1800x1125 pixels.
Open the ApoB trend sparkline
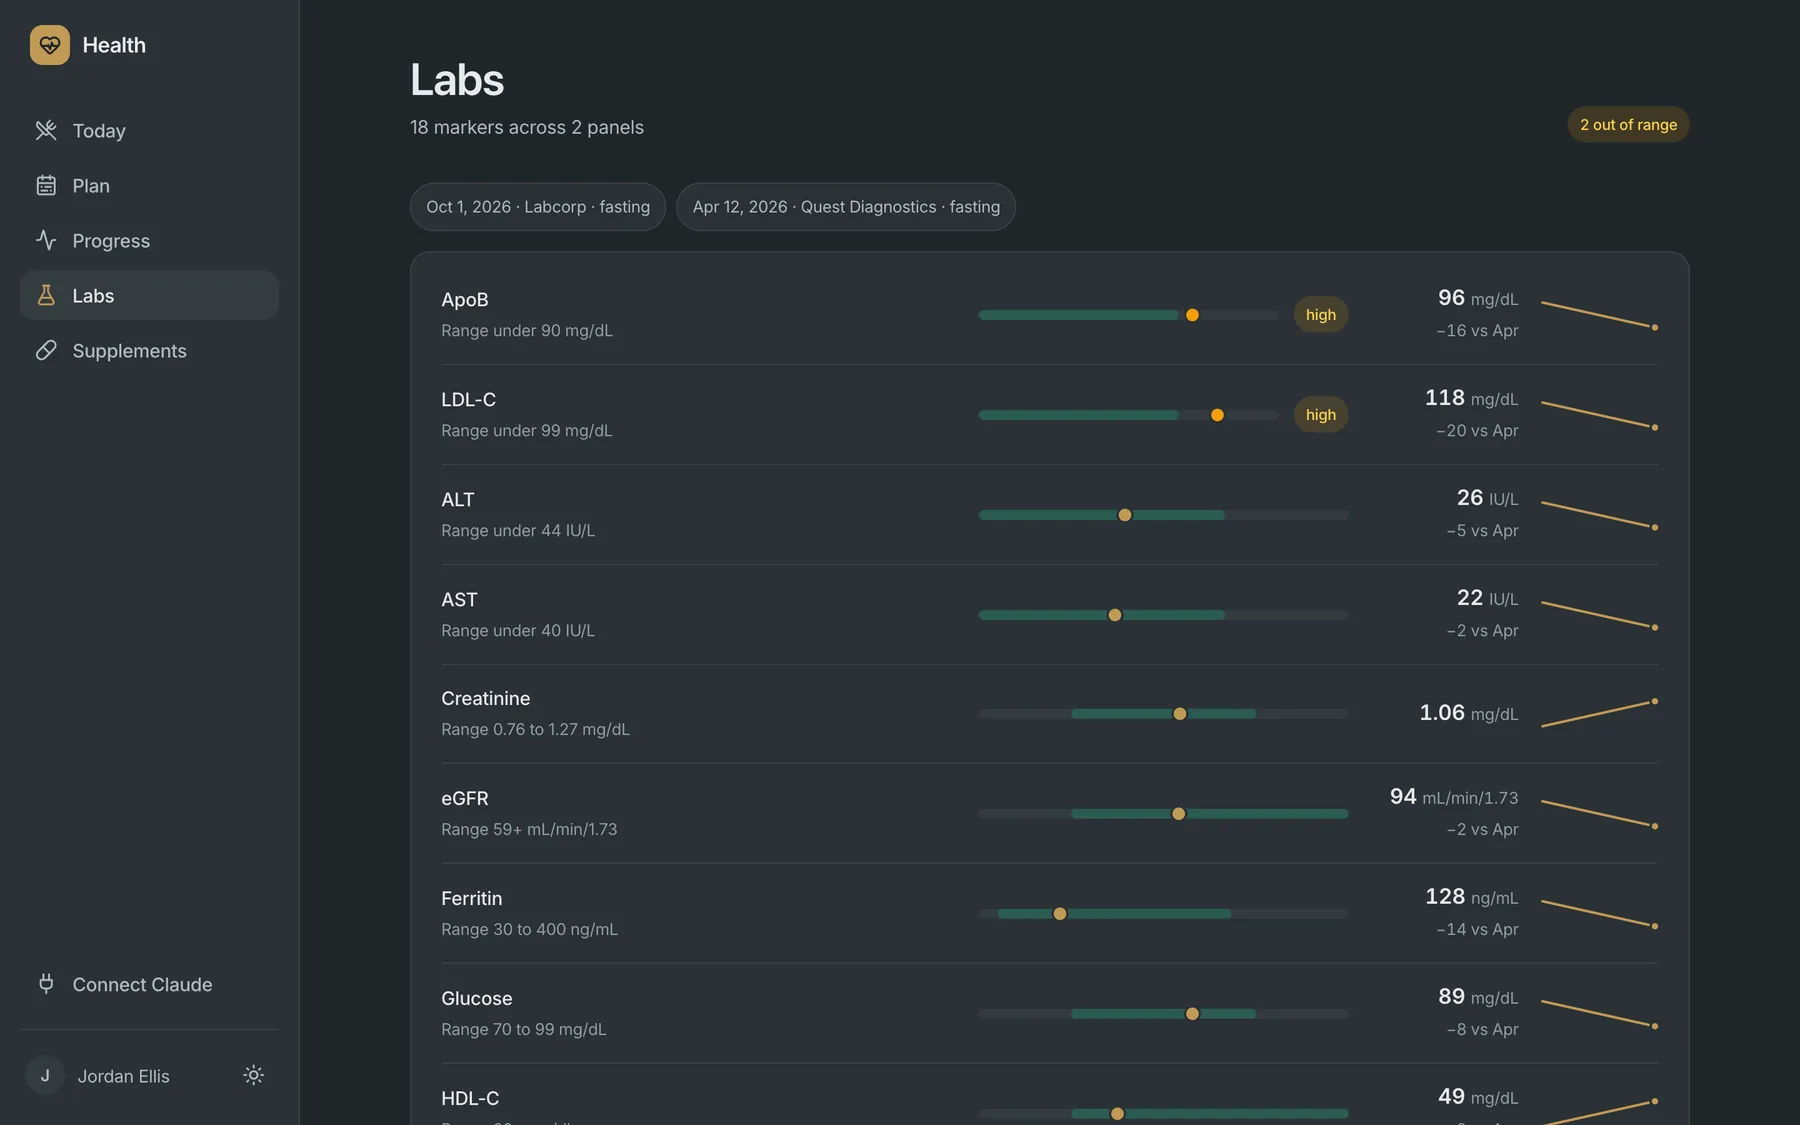coord(1600,315)
